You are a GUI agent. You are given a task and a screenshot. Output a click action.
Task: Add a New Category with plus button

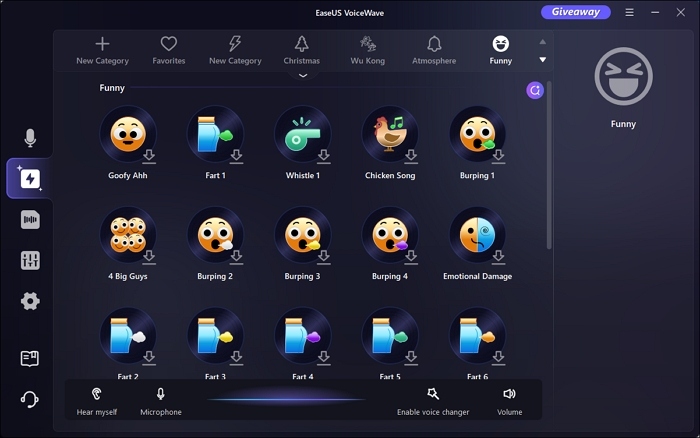tap(102, 49)
